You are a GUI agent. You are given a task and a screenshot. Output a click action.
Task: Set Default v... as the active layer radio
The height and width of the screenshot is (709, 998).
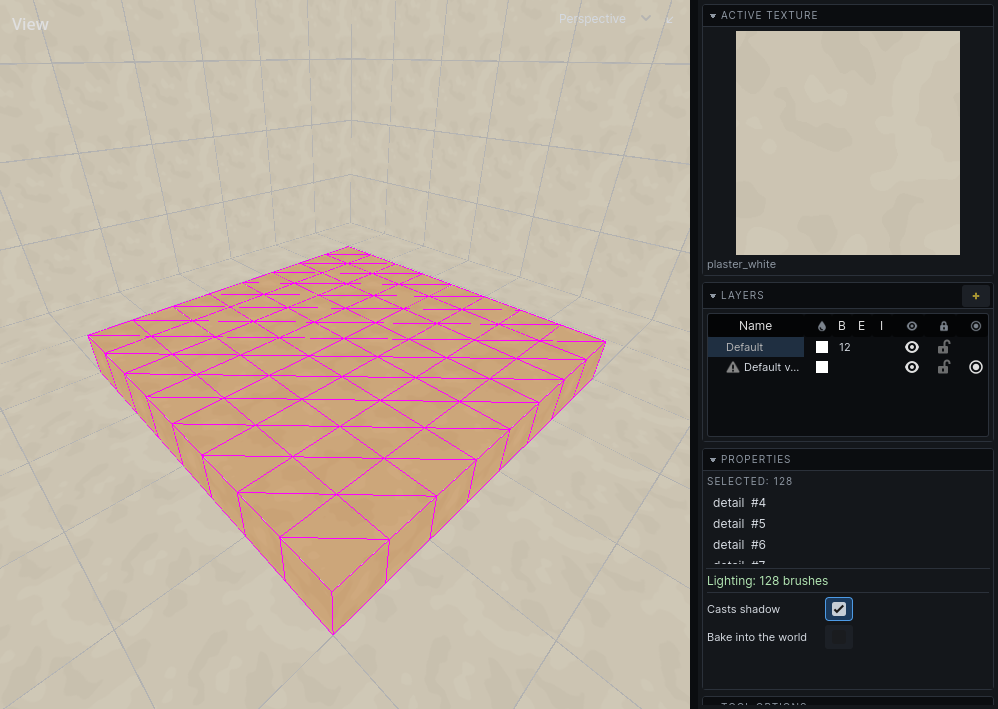(x=976, y=367)
